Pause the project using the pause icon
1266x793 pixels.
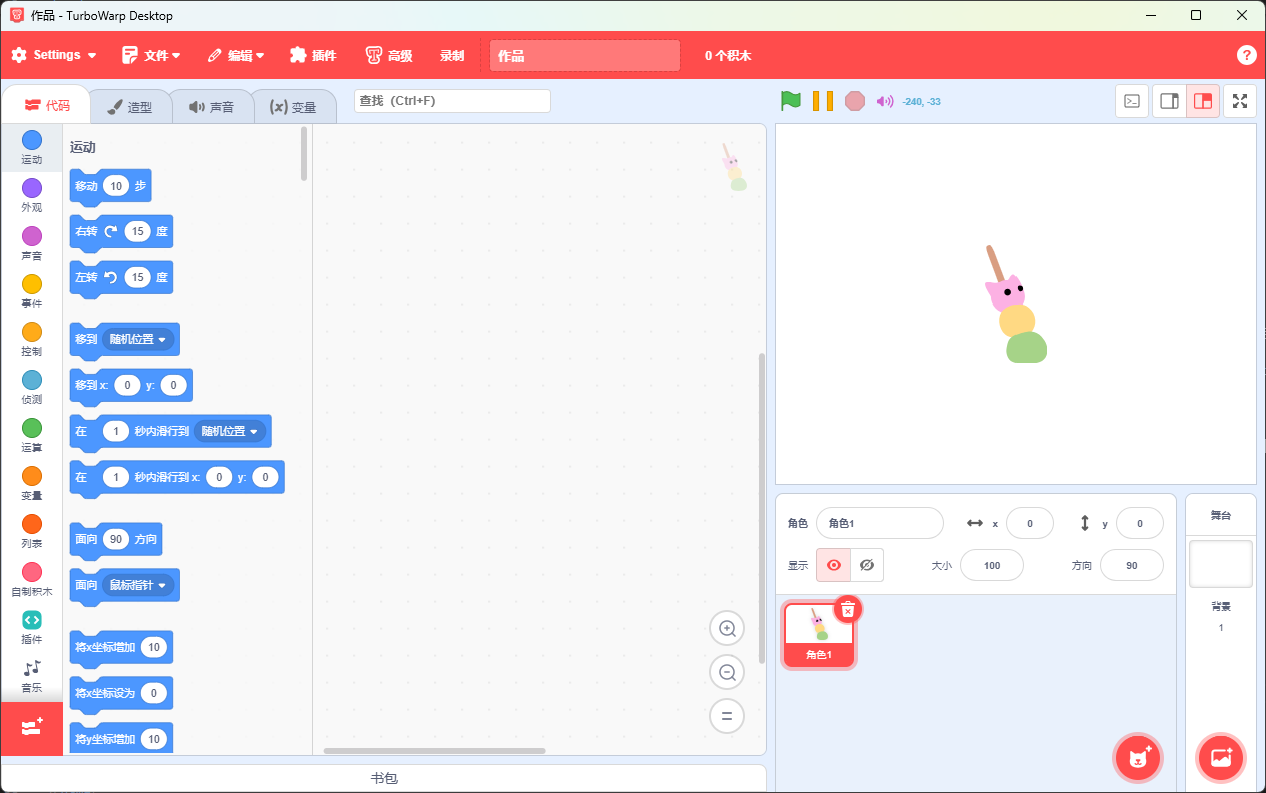pyautogui.click(x=822, y=100)
